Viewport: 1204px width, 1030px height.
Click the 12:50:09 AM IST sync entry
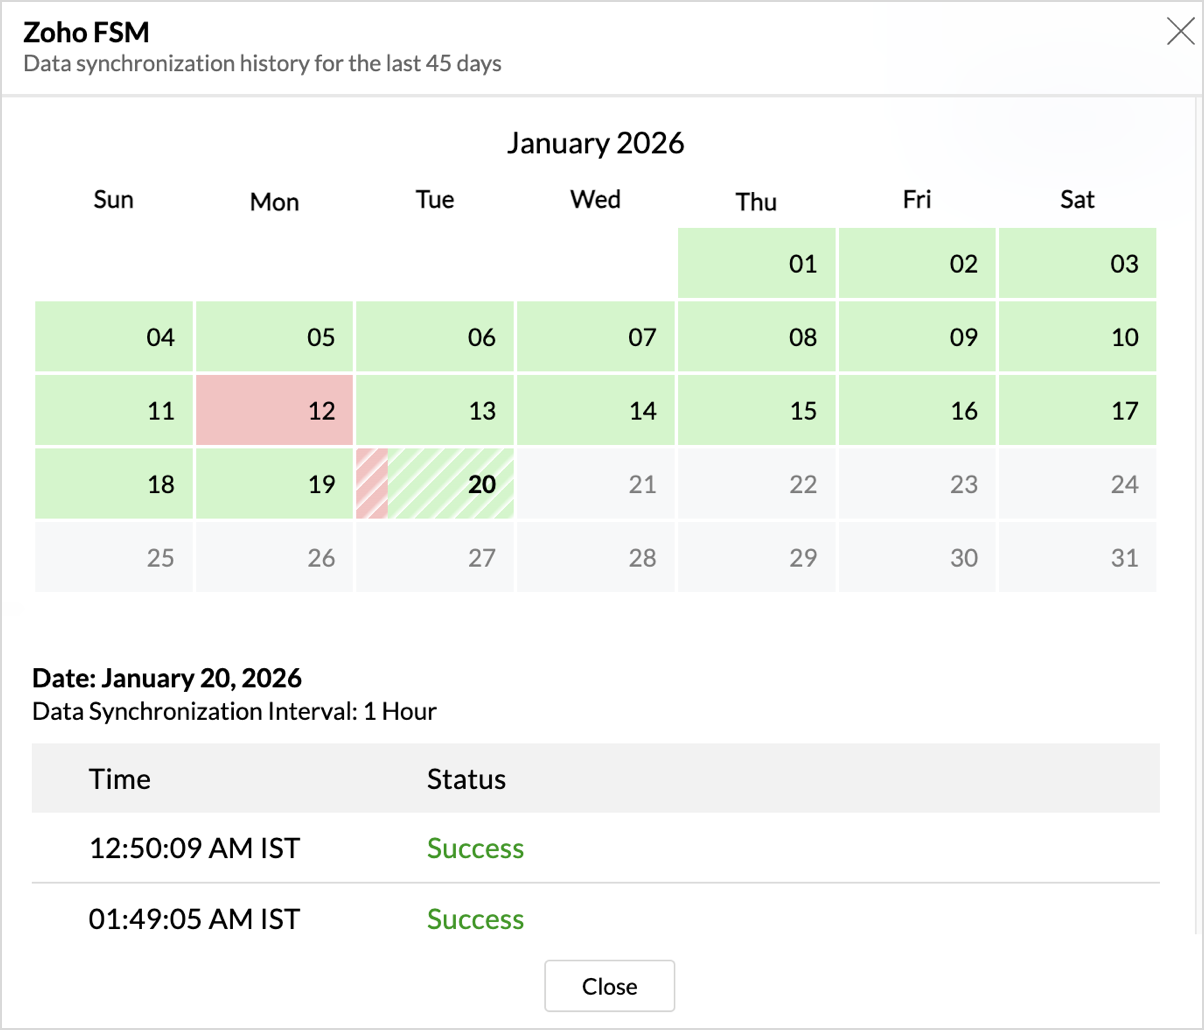tap(194, 848)
